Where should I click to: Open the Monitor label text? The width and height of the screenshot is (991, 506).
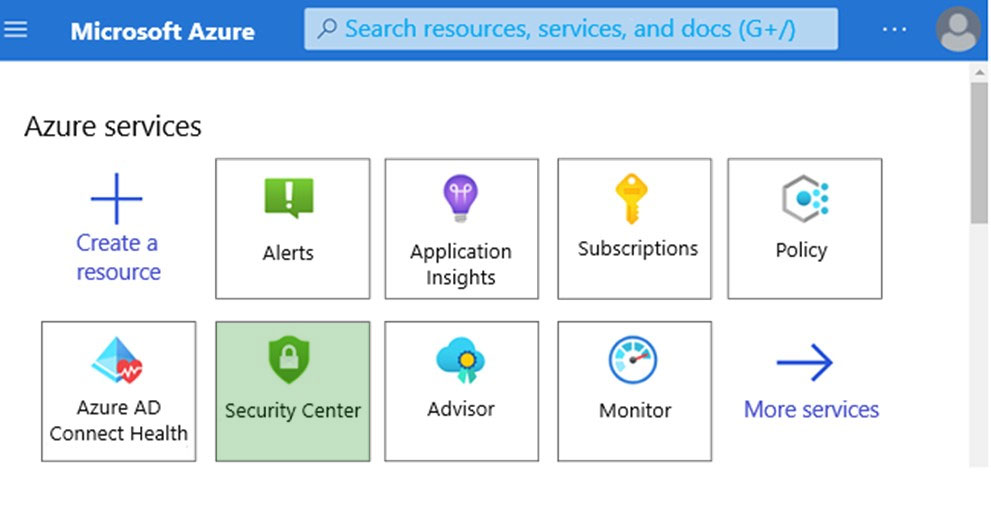[635, 411]
